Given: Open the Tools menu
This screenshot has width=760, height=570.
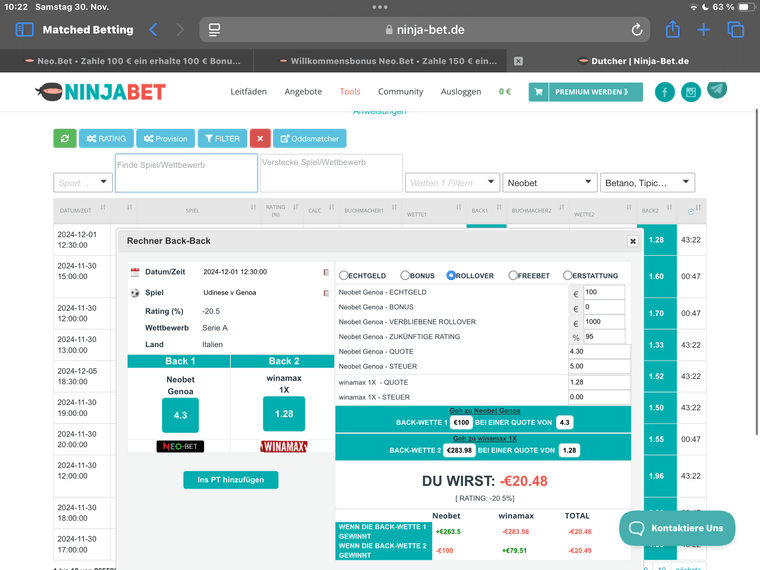Looking at the screenshot, I should (x=350, y=92).
